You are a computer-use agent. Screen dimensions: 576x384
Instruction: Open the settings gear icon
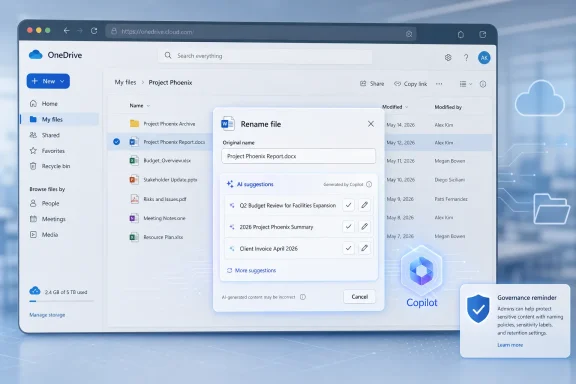click(x=448, y=57)
